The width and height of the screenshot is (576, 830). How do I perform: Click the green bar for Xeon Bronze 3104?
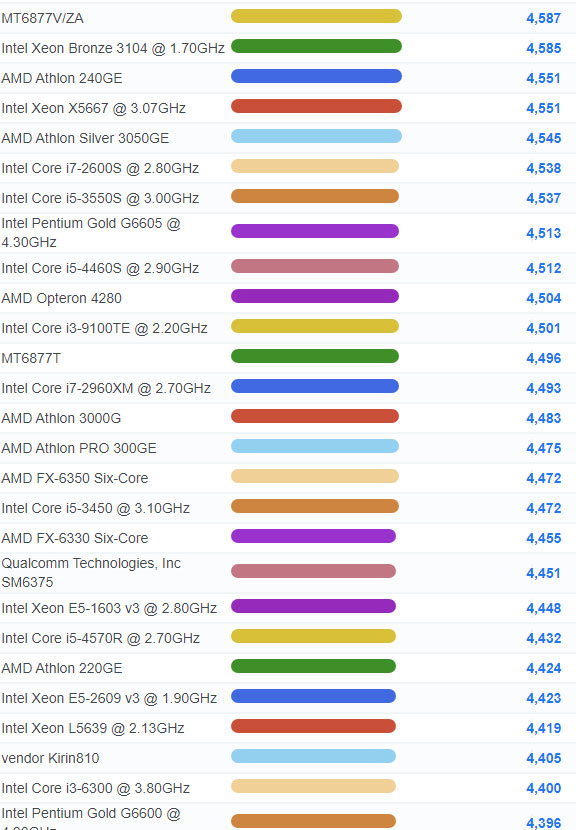coord(317,46)
